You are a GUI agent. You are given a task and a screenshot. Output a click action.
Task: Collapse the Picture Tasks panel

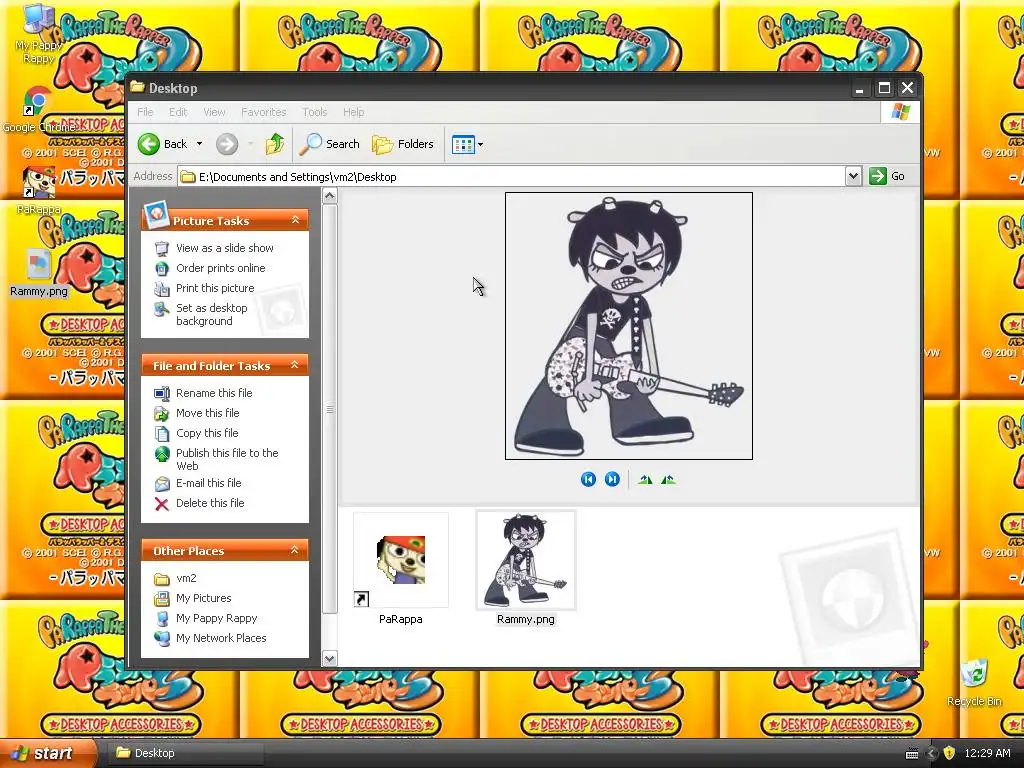pyautogui.click(x=295, y=220)
